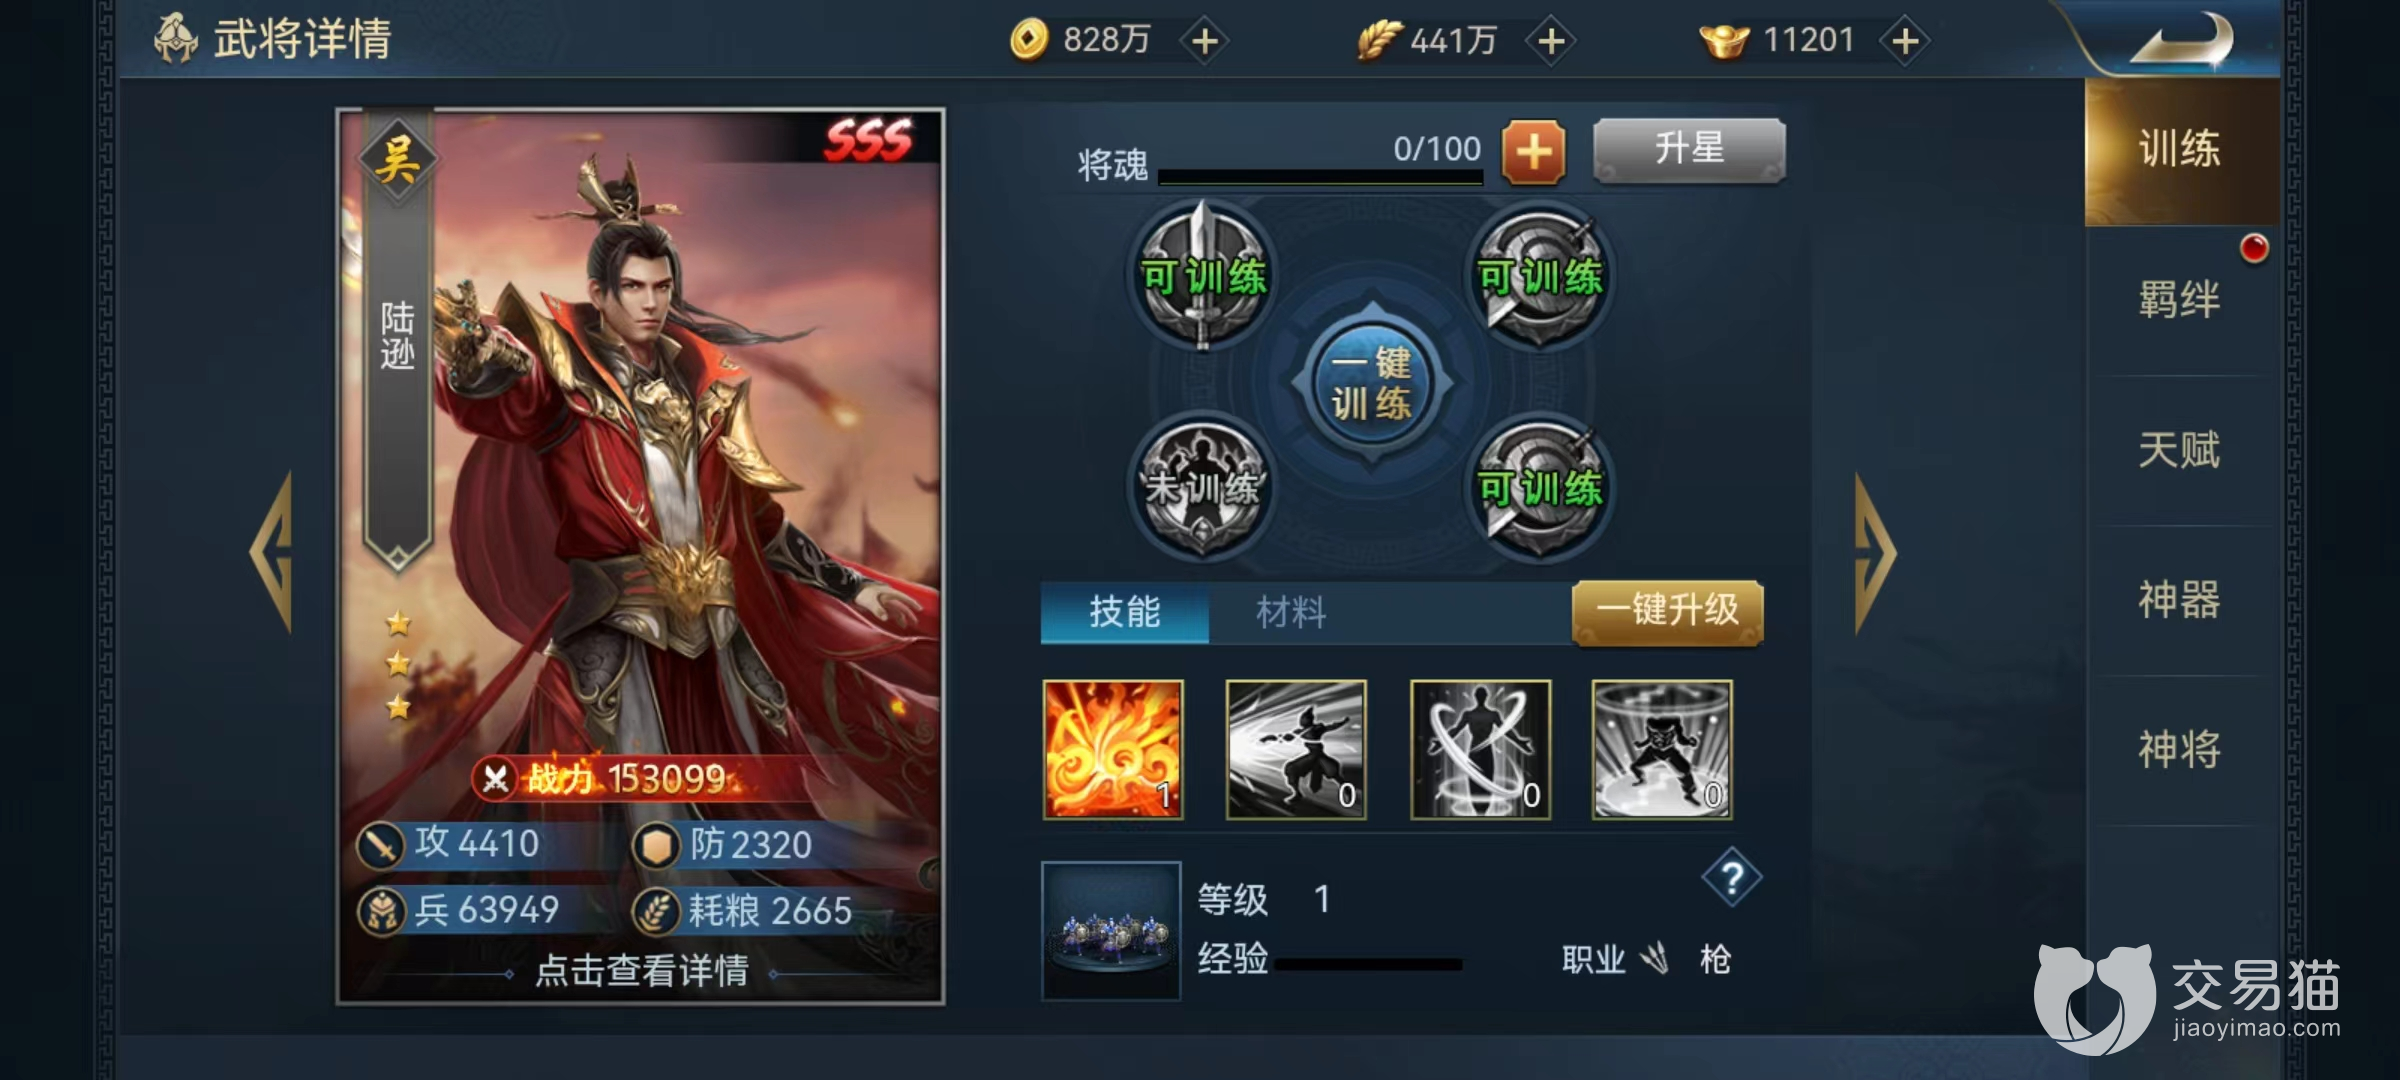Open the flame skill icon
The height and width of the screenshot is (1080, 2400).
(x=1113, y=749)
